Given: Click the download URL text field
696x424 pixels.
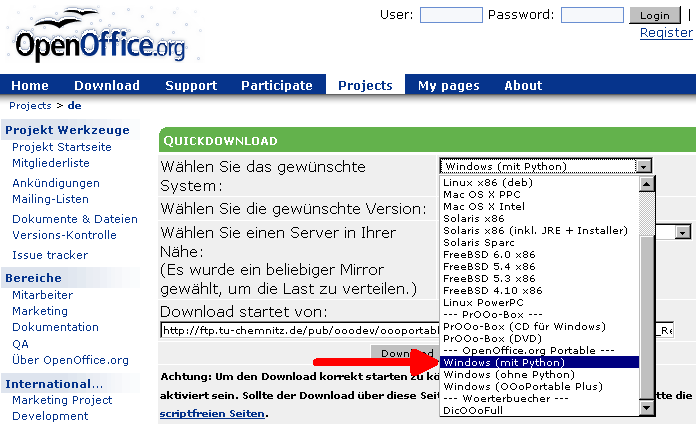Looking at the screenshot, I should point(300,329).
